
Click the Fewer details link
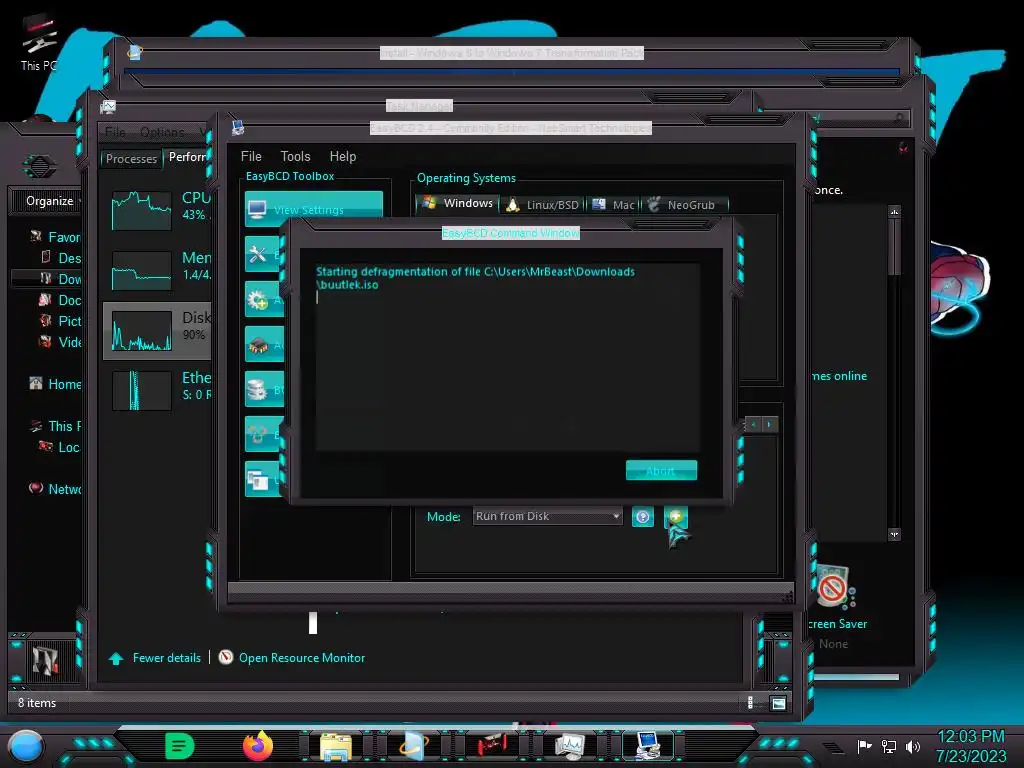(167, 658)
